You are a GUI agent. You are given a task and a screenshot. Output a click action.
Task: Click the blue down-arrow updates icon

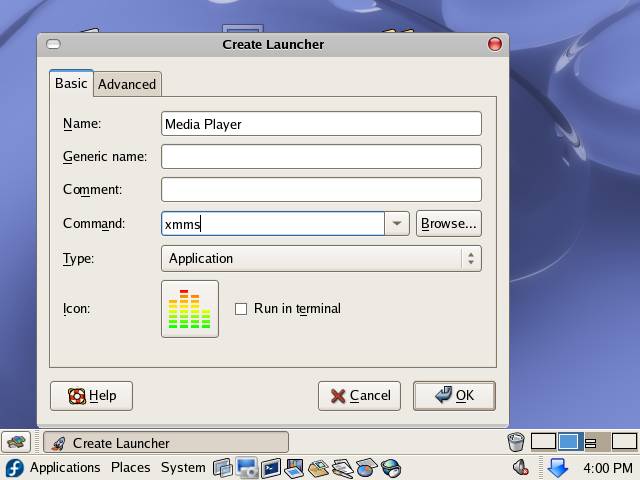[x=557, y=467]
